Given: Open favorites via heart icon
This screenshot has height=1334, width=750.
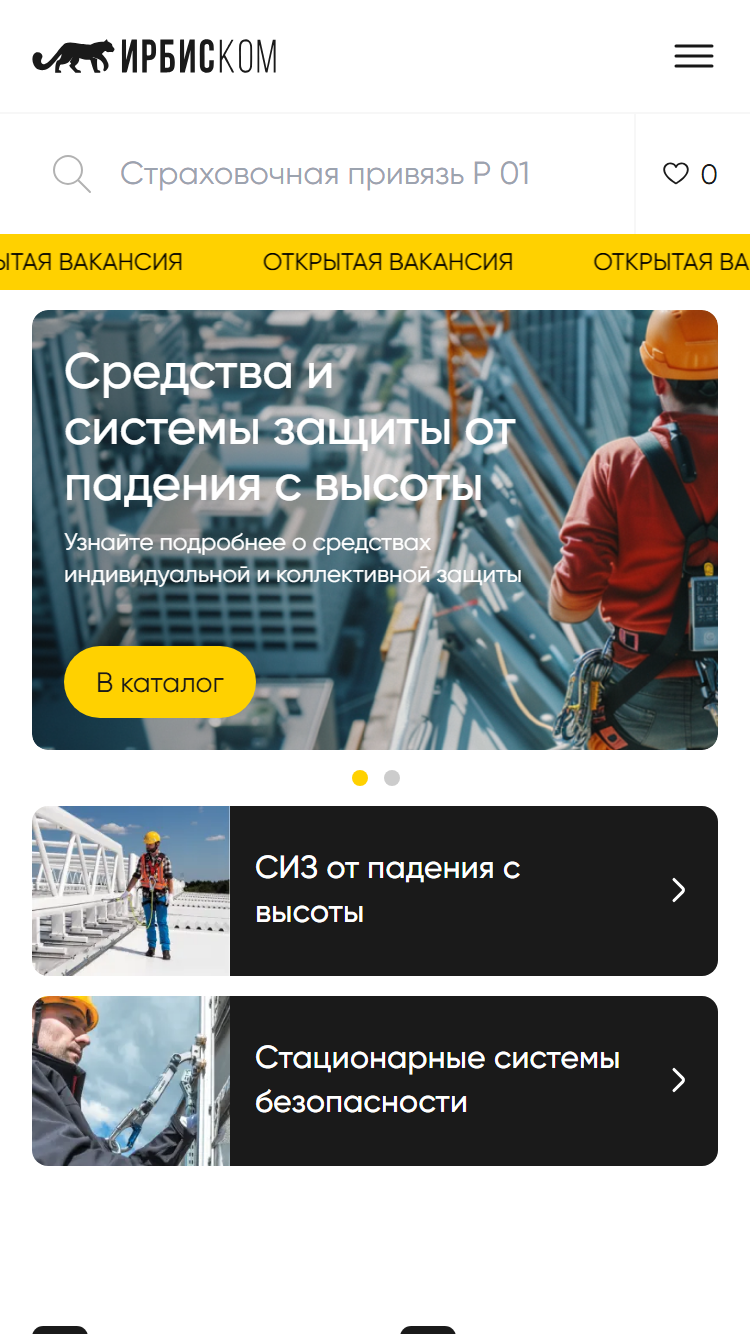Looking at the screenshot, I should point(676,174).
